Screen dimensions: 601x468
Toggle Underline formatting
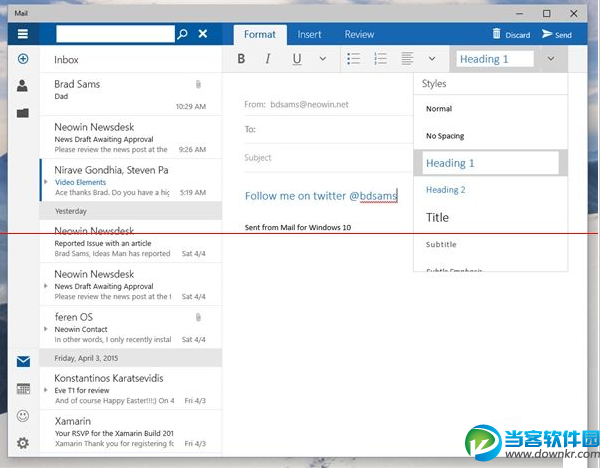point(296,59)
